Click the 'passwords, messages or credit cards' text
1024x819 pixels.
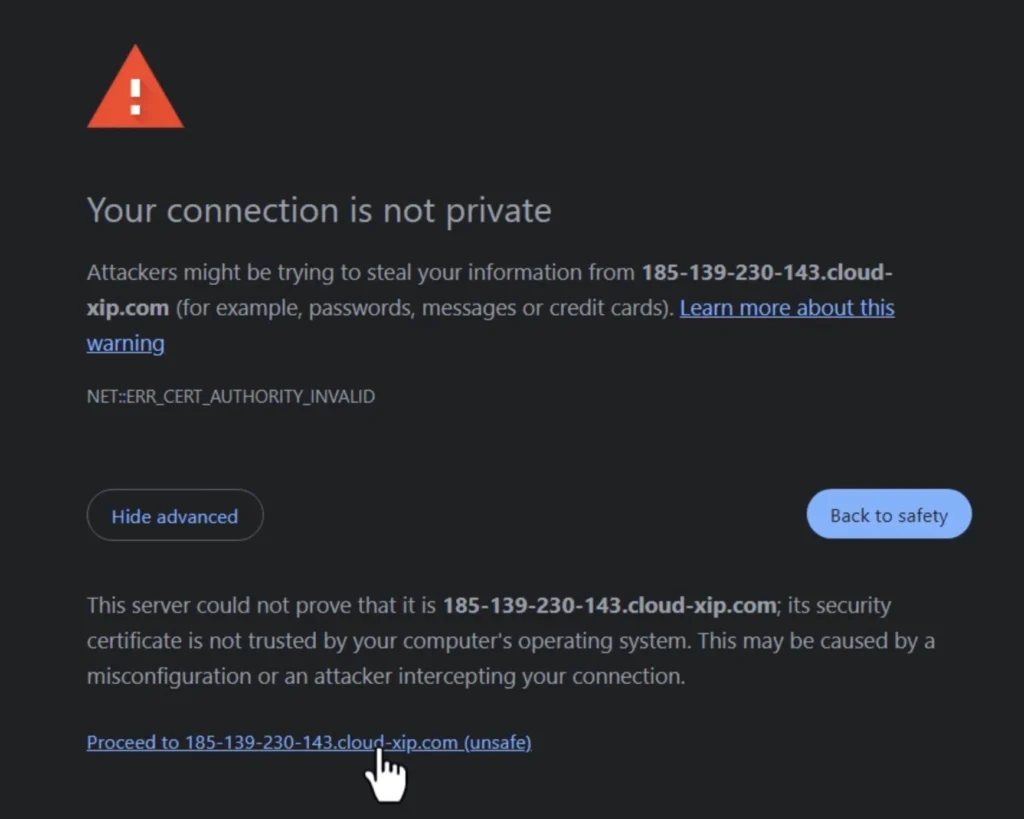(x=487, y=308)
